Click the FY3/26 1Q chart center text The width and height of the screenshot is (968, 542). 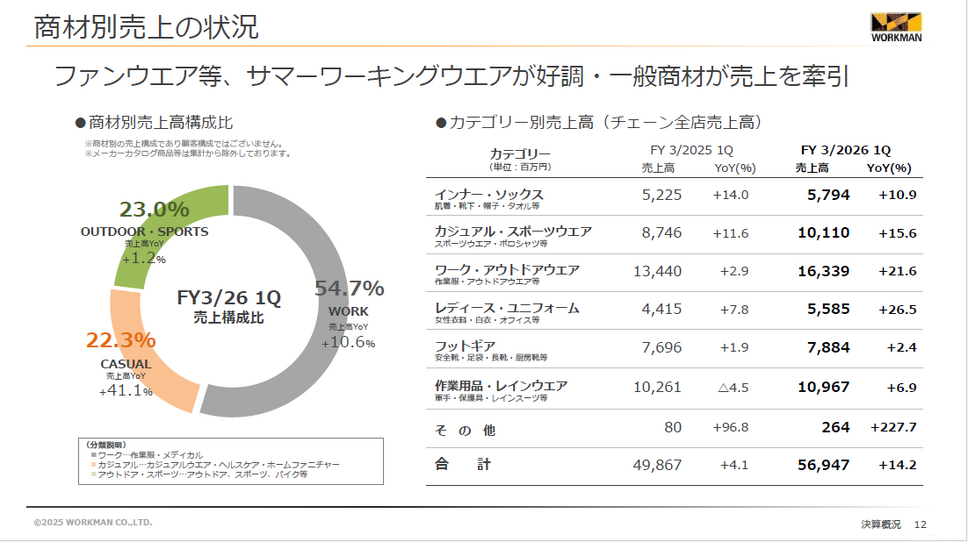(x=229, y=298)
